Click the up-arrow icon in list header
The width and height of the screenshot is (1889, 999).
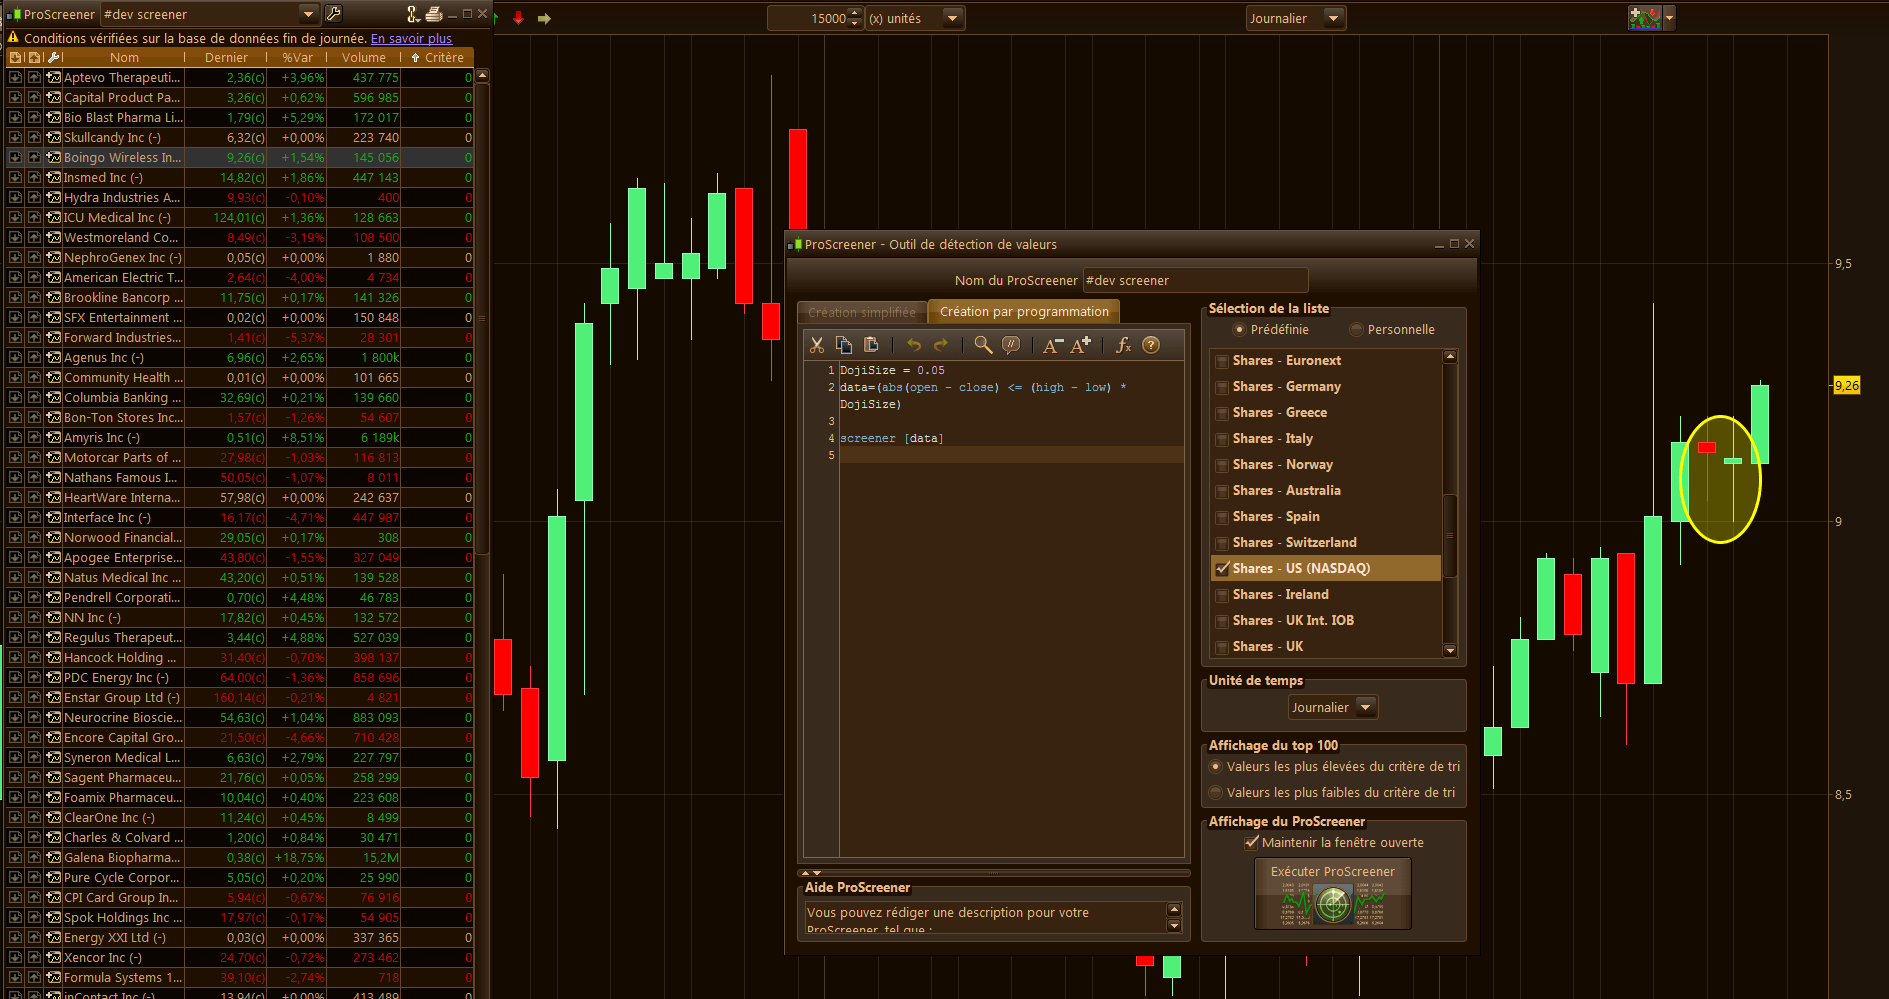click(x=34, y=58)
